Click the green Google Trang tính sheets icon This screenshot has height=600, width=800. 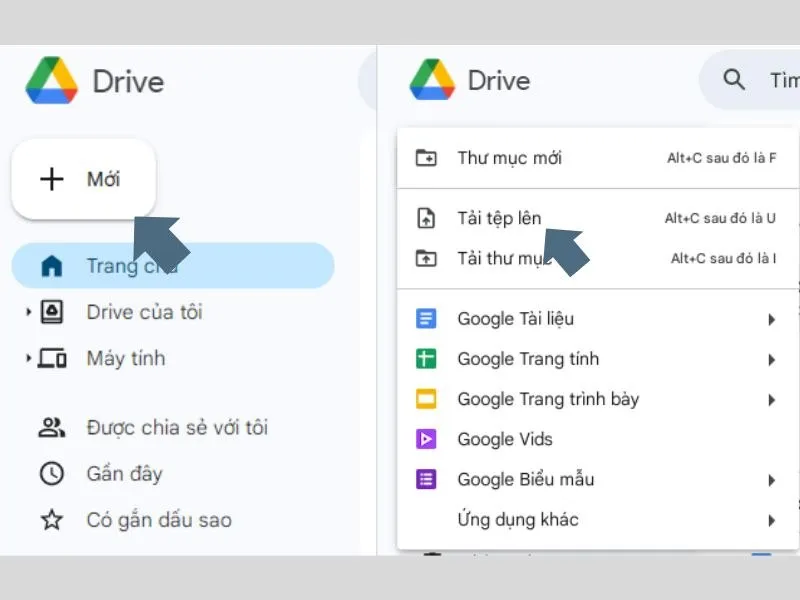[x=426, y=359]
